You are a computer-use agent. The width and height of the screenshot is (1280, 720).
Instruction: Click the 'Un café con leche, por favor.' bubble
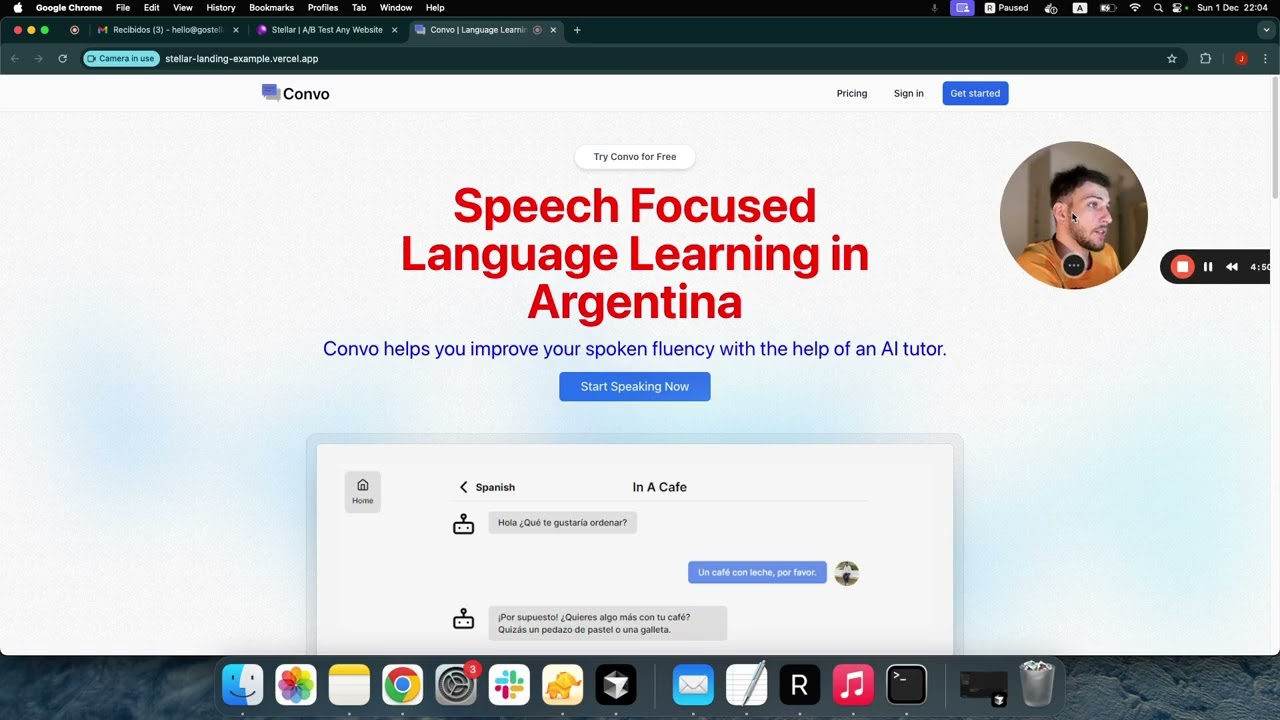(x=757, y=573)
